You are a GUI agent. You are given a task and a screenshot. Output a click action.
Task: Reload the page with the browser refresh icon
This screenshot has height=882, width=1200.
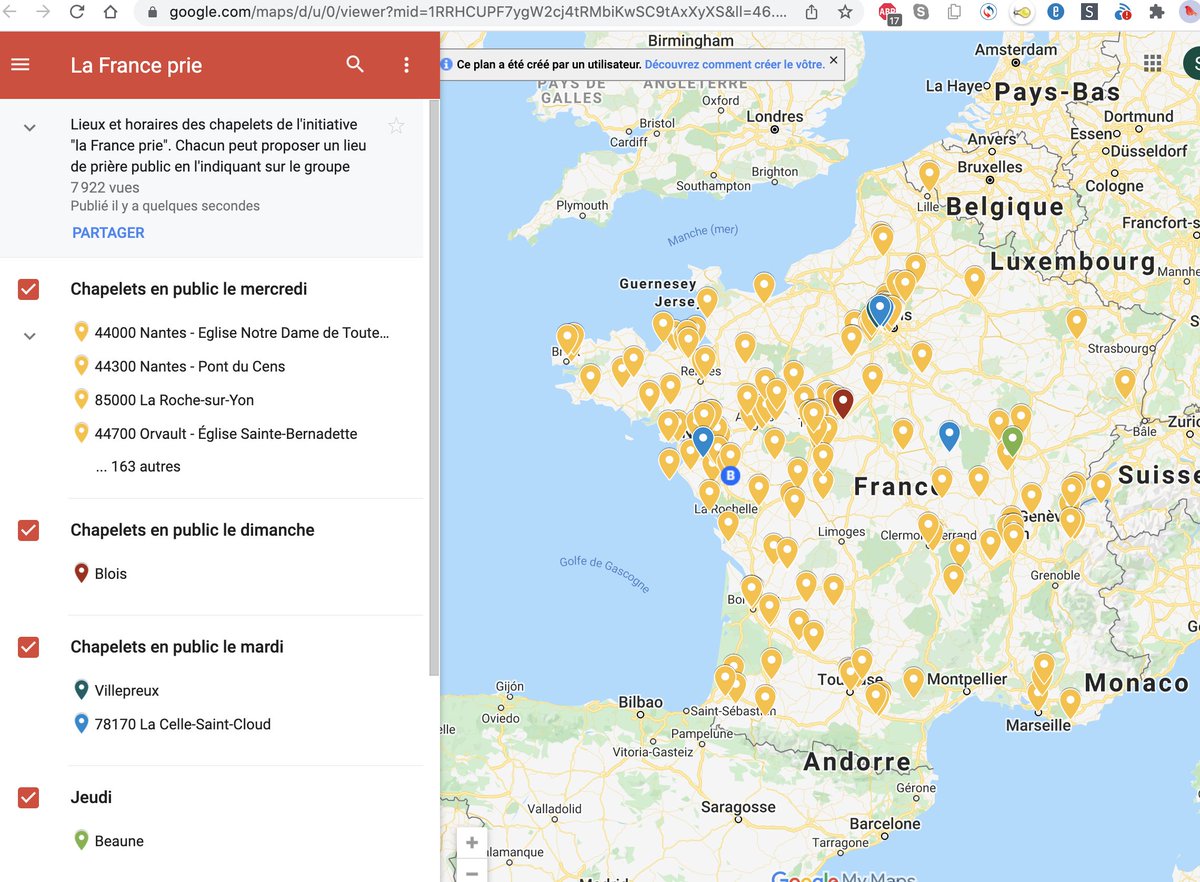[x=77, y=13]
